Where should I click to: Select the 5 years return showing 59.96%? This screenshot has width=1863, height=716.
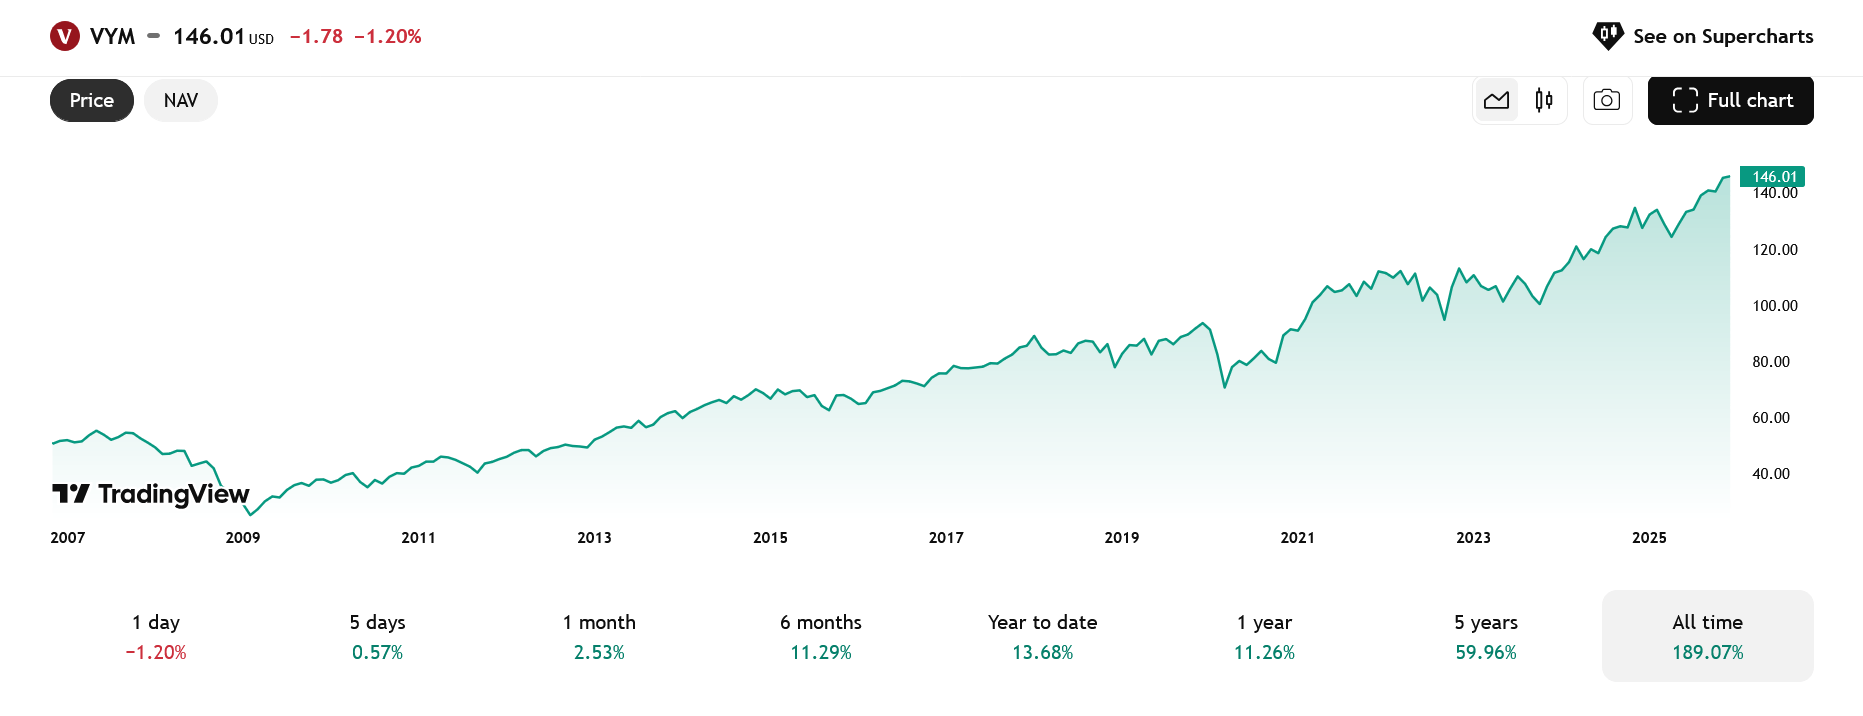(x=1486, y=636)
